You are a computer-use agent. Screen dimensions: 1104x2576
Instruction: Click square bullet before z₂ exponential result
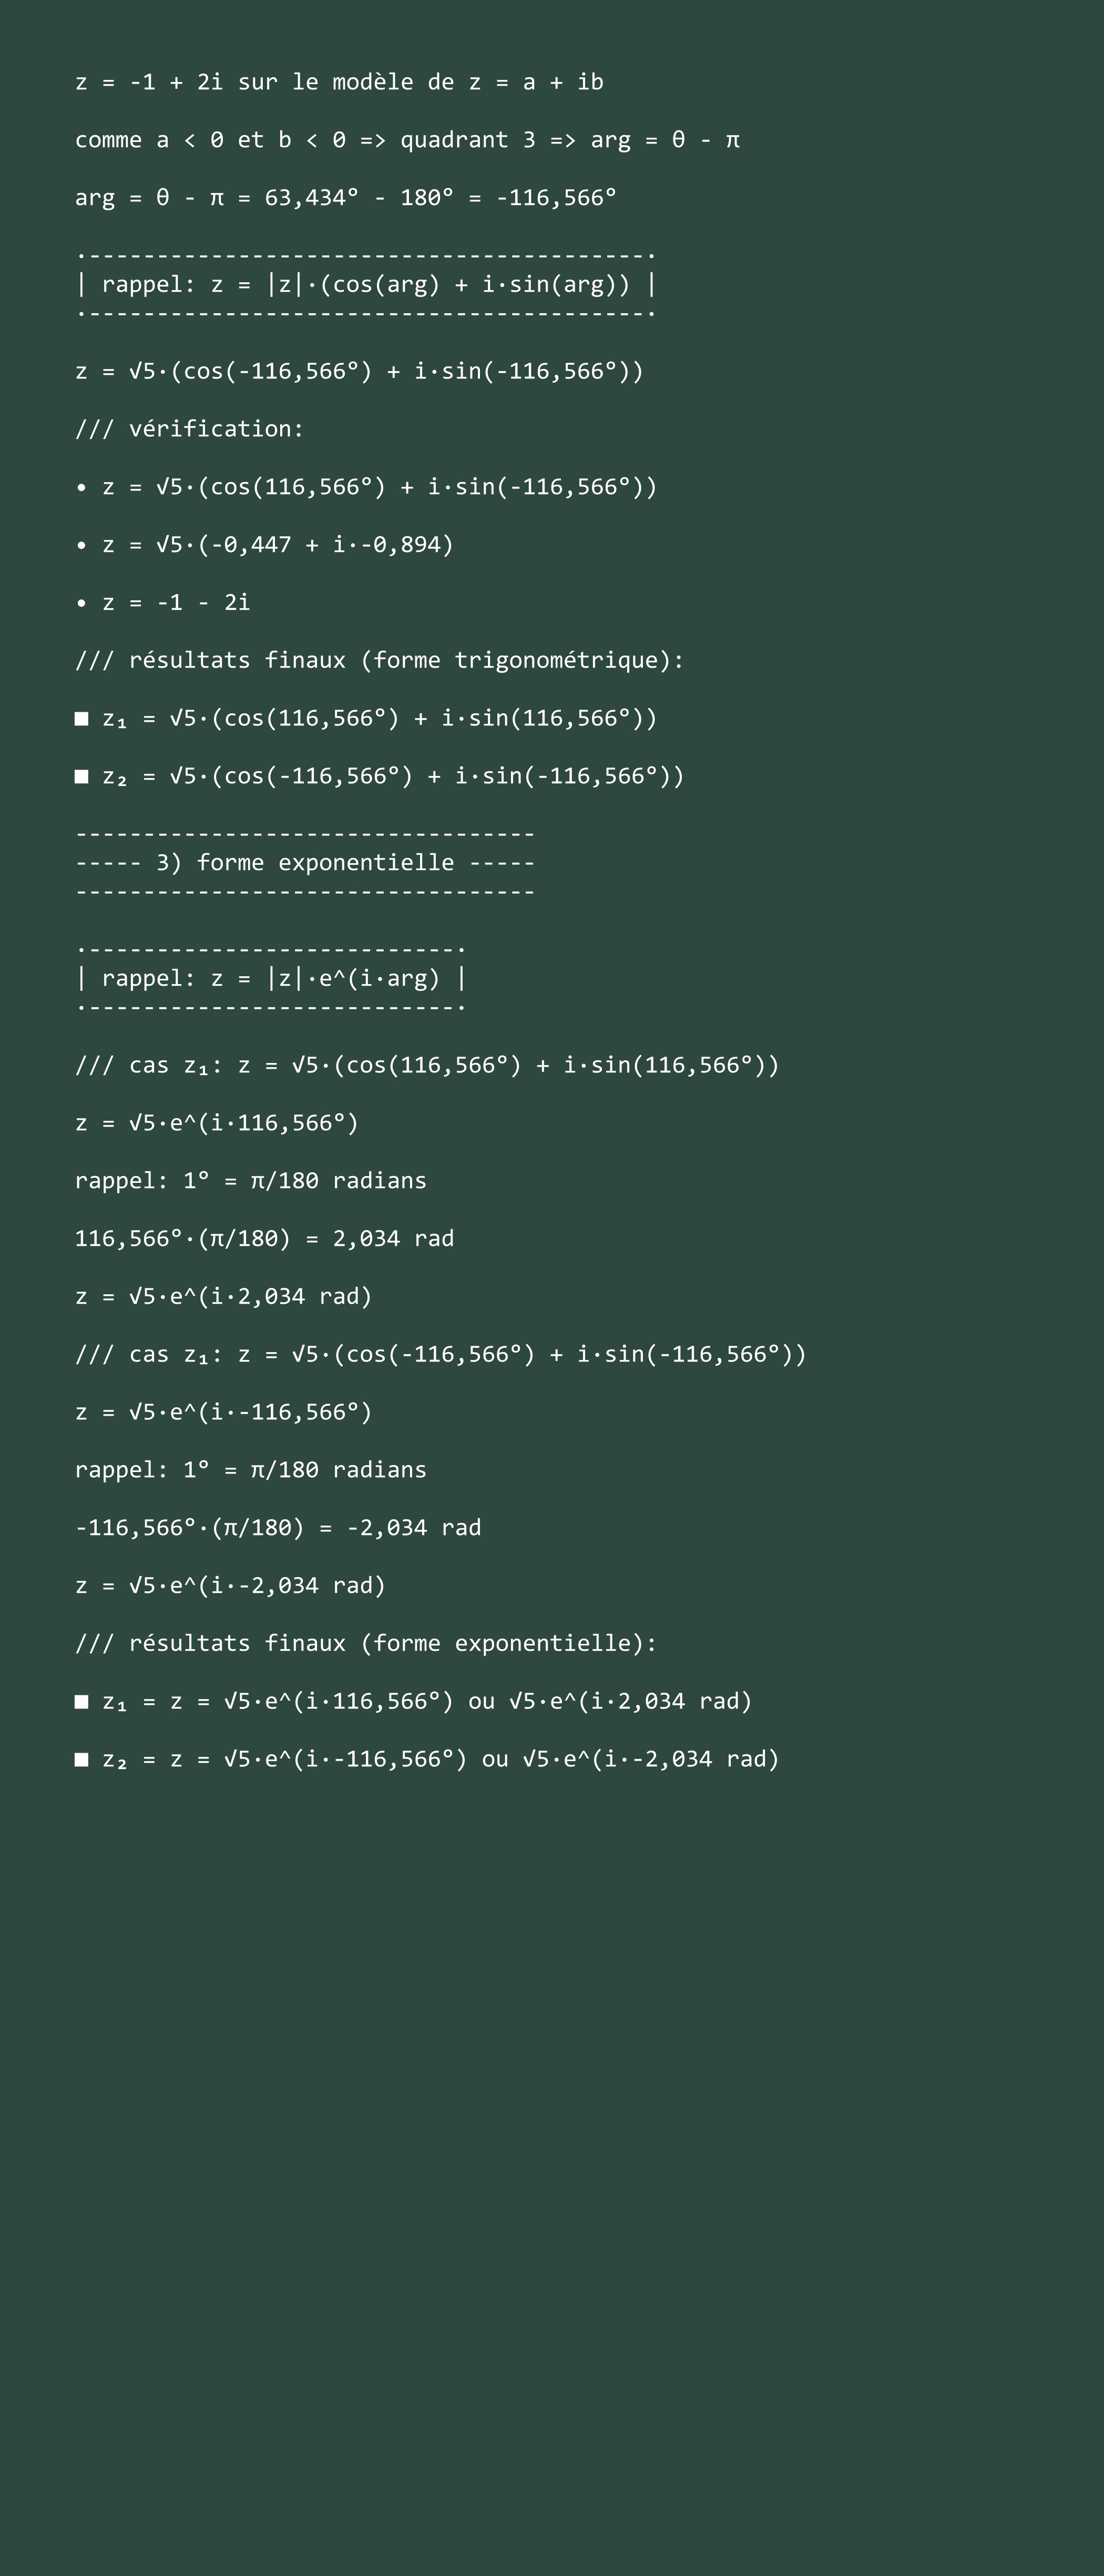coord(82,1760)
